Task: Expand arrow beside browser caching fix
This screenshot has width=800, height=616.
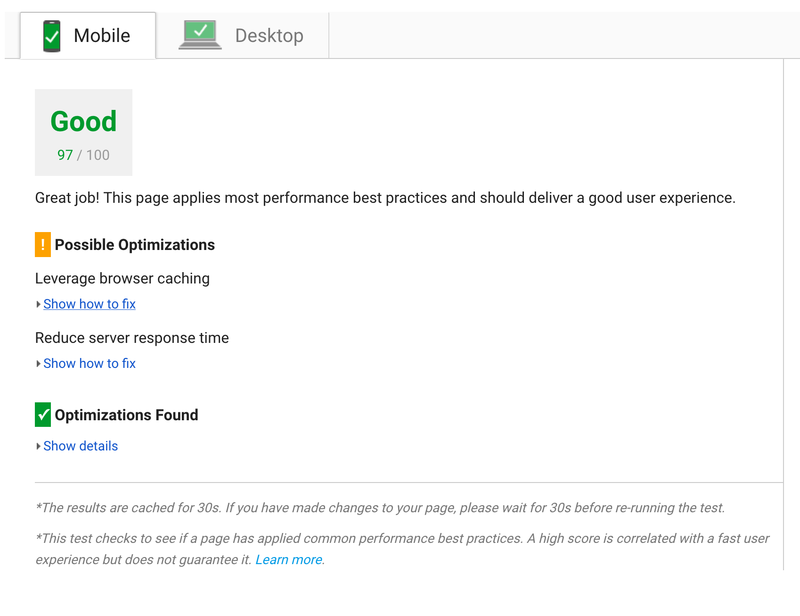Action: (x=38, y=304)
